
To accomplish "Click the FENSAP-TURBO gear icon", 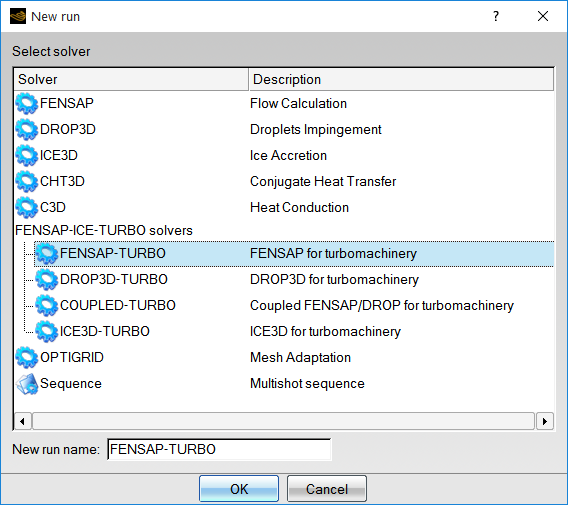I will 47,254.
